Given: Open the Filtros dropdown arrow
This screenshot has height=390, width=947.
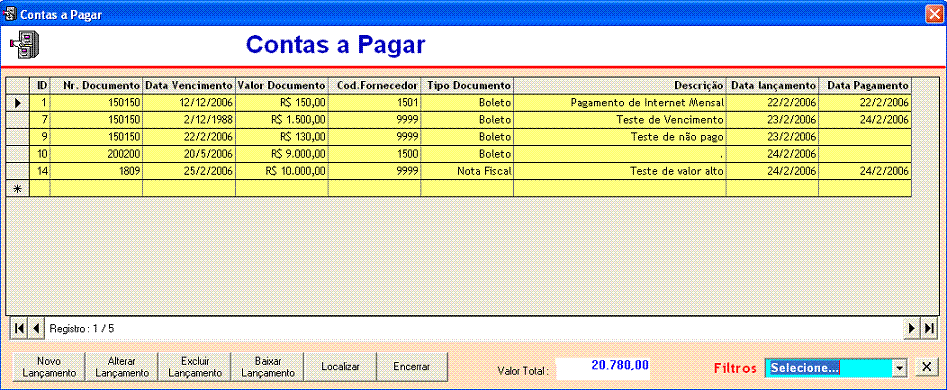Looking at the screenshot, I should 900,368.
